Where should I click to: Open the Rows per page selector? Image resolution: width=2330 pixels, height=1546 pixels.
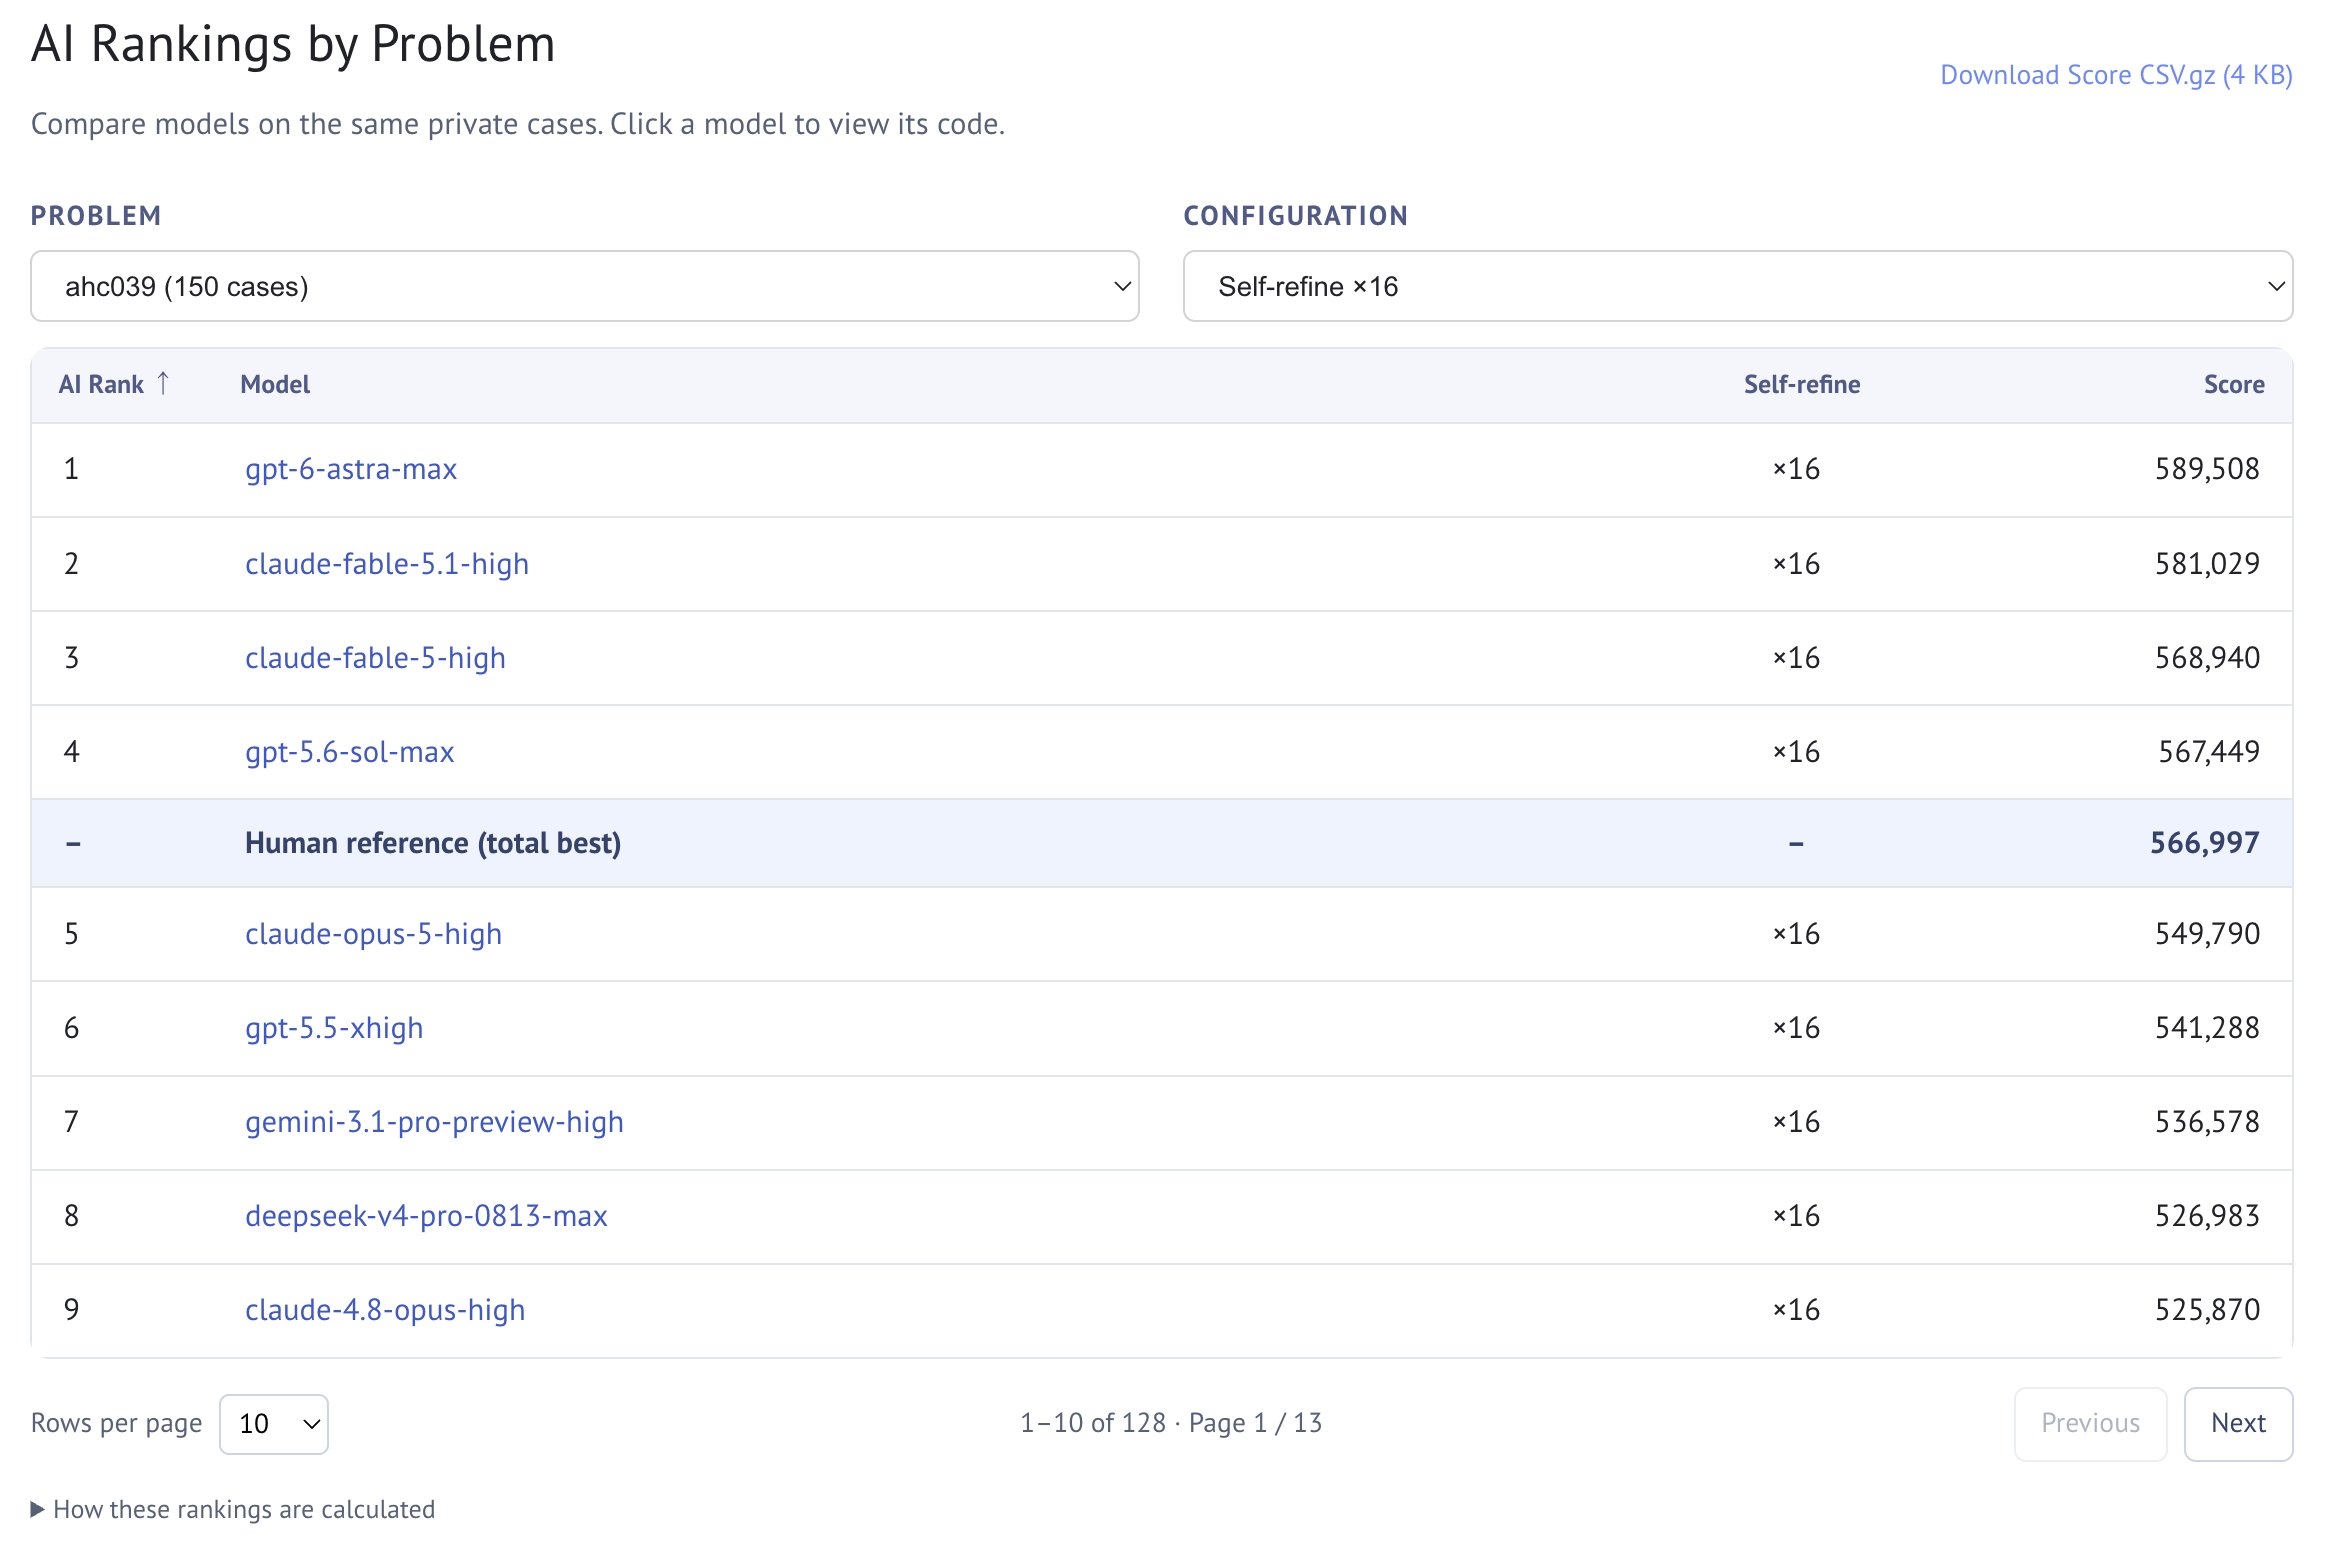(274, 1424)
